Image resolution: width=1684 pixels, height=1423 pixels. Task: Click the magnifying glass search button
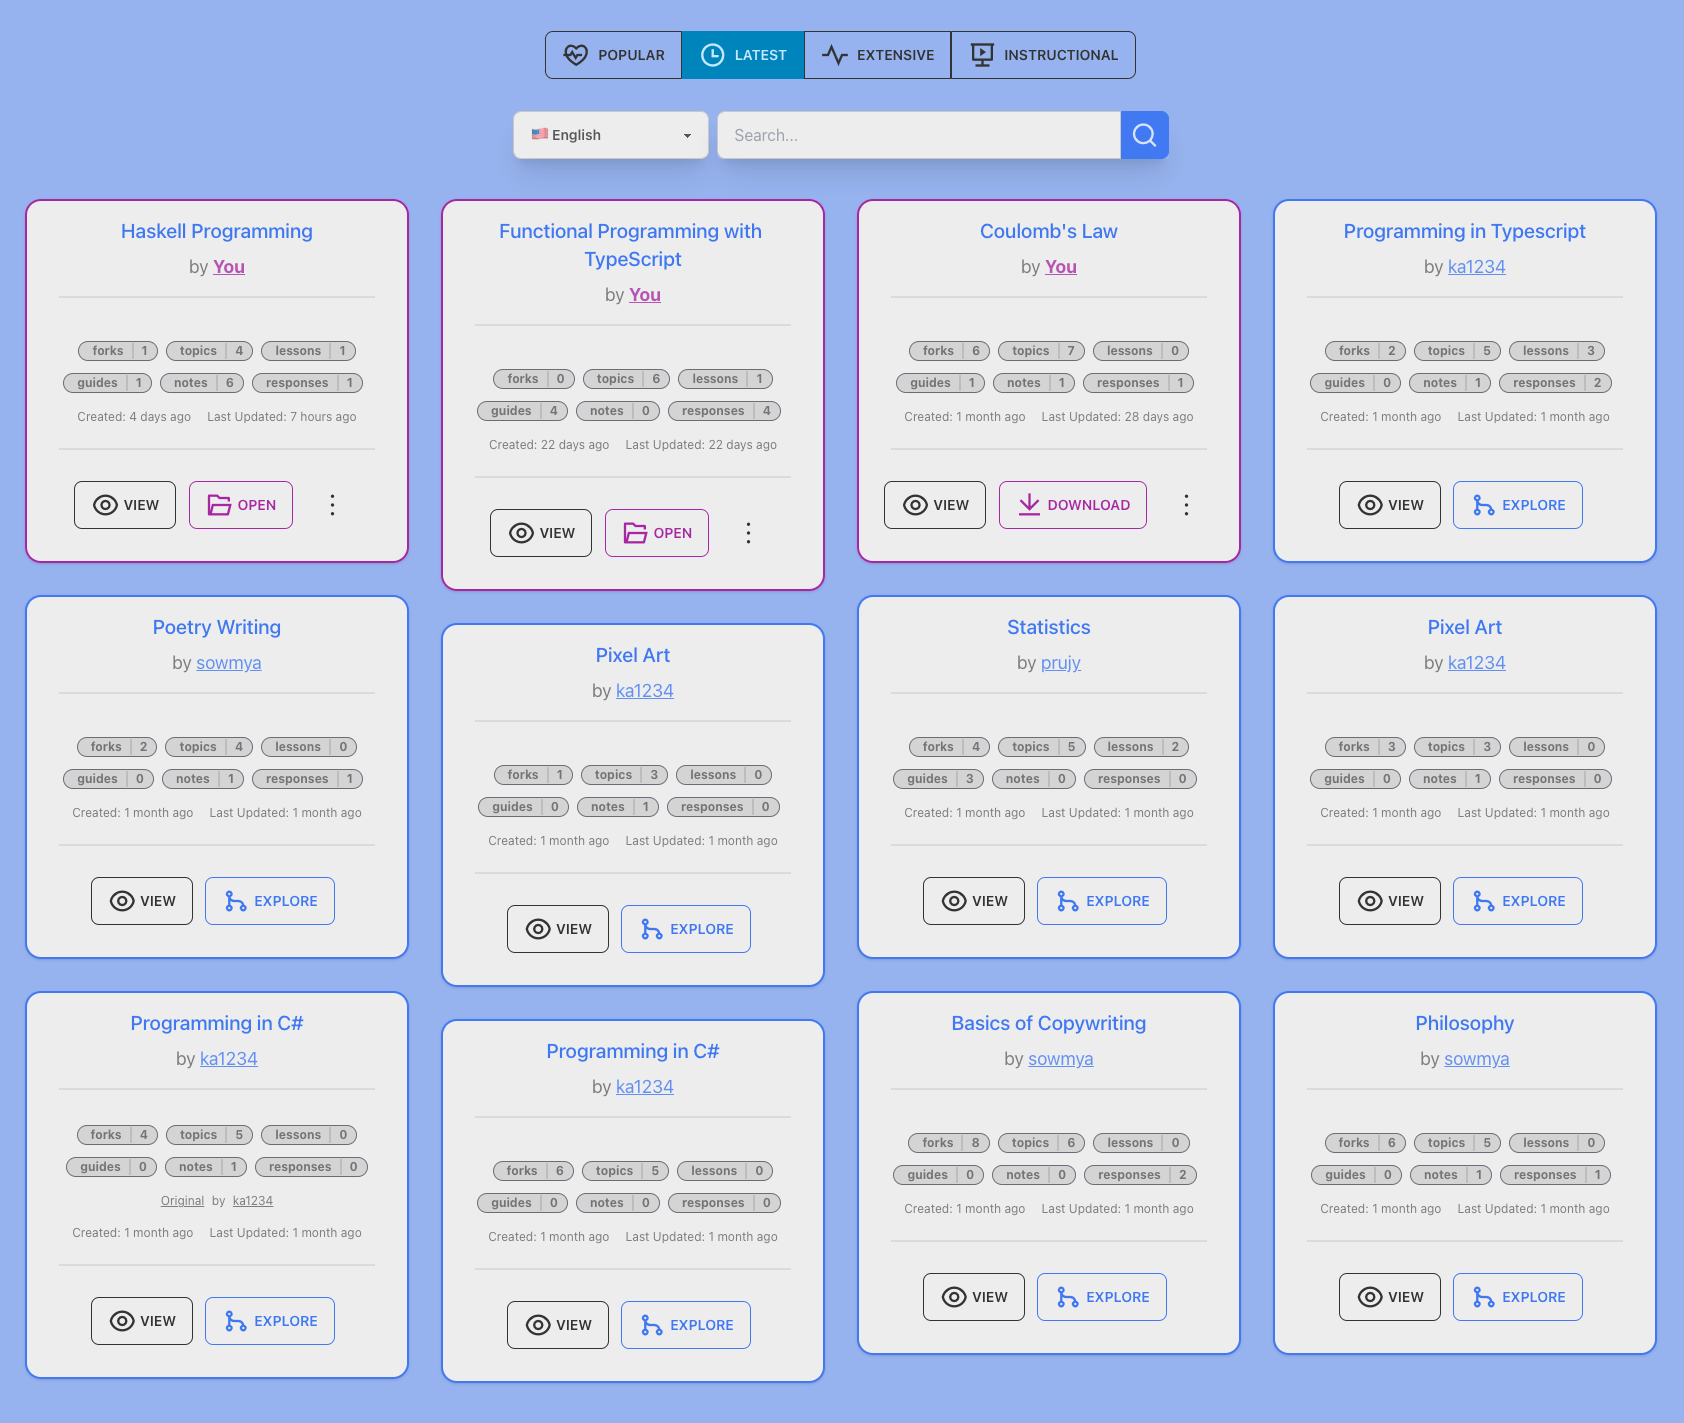tap(1144, 135)
